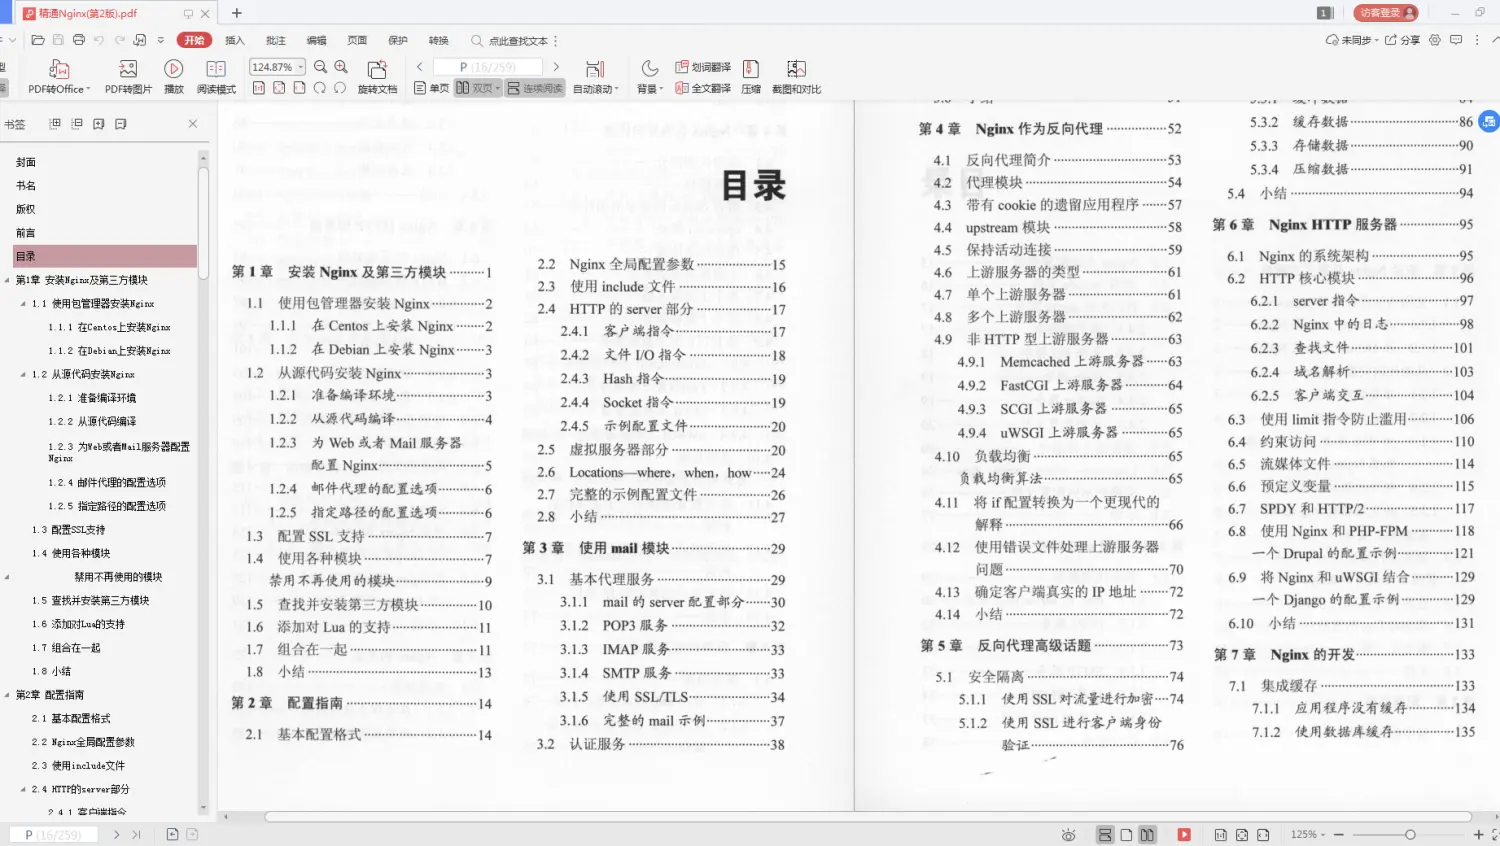Open 截图和对比 screenshot and compare
Screen dimensions: 1500x846
pos(796,76)
